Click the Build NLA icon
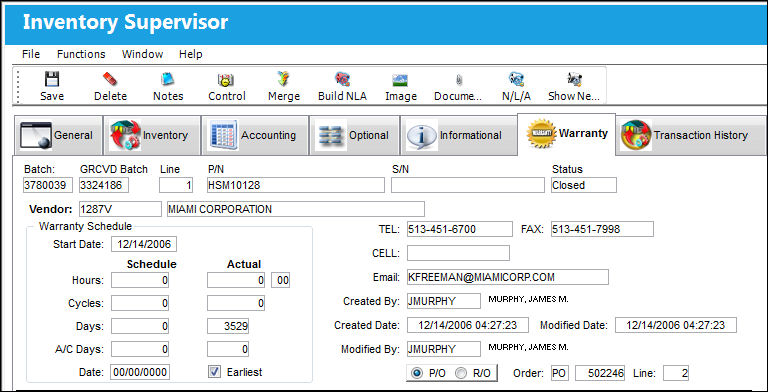Screen dimensions: 768x392 (342, 79)
